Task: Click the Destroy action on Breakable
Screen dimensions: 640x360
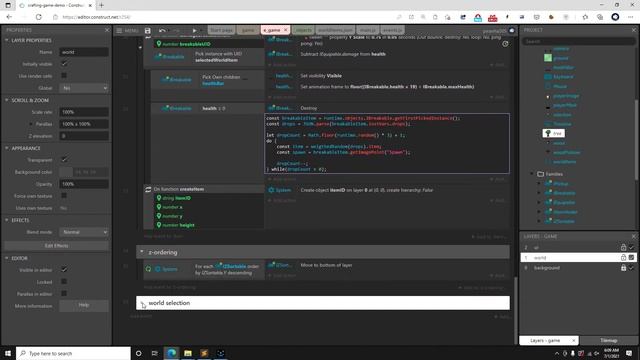Action: [x=309, y=108]
